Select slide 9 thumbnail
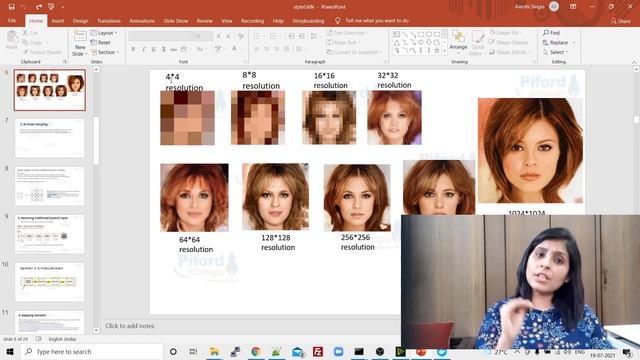 [x=49, y=235]
